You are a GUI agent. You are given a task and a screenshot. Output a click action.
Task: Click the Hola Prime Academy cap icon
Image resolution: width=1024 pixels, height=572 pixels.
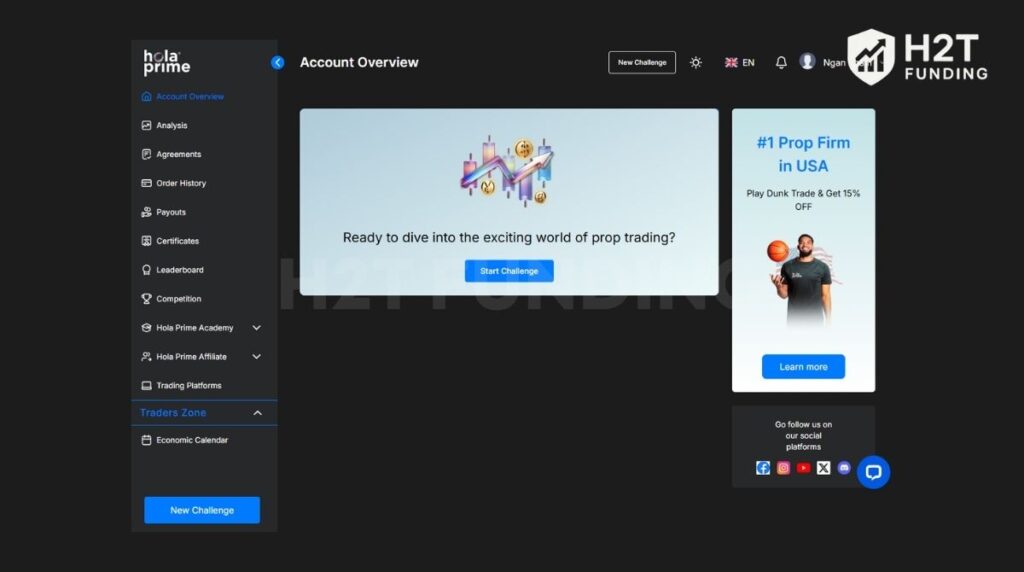[x=146, y=328]
